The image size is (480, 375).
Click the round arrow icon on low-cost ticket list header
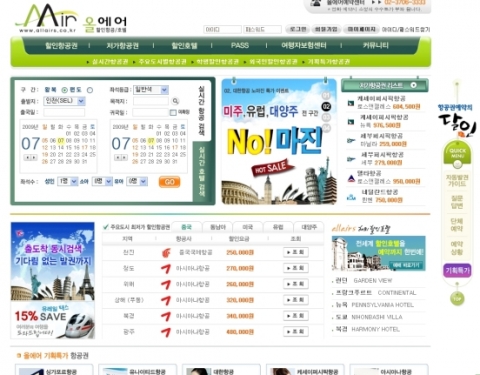(413, 85)
